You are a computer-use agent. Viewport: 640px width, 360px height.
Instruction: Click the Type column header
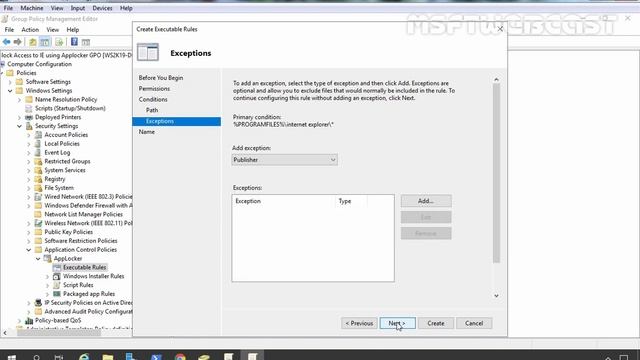tap(351, 201)
